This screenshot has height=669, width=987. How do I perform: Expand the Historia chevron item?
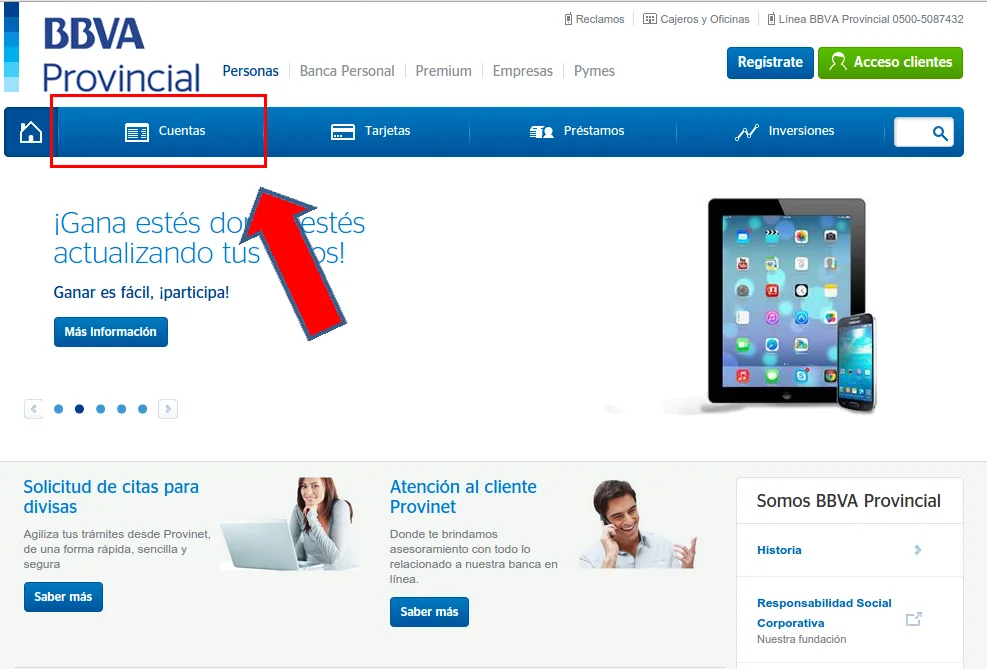click(x=917, y=550)
